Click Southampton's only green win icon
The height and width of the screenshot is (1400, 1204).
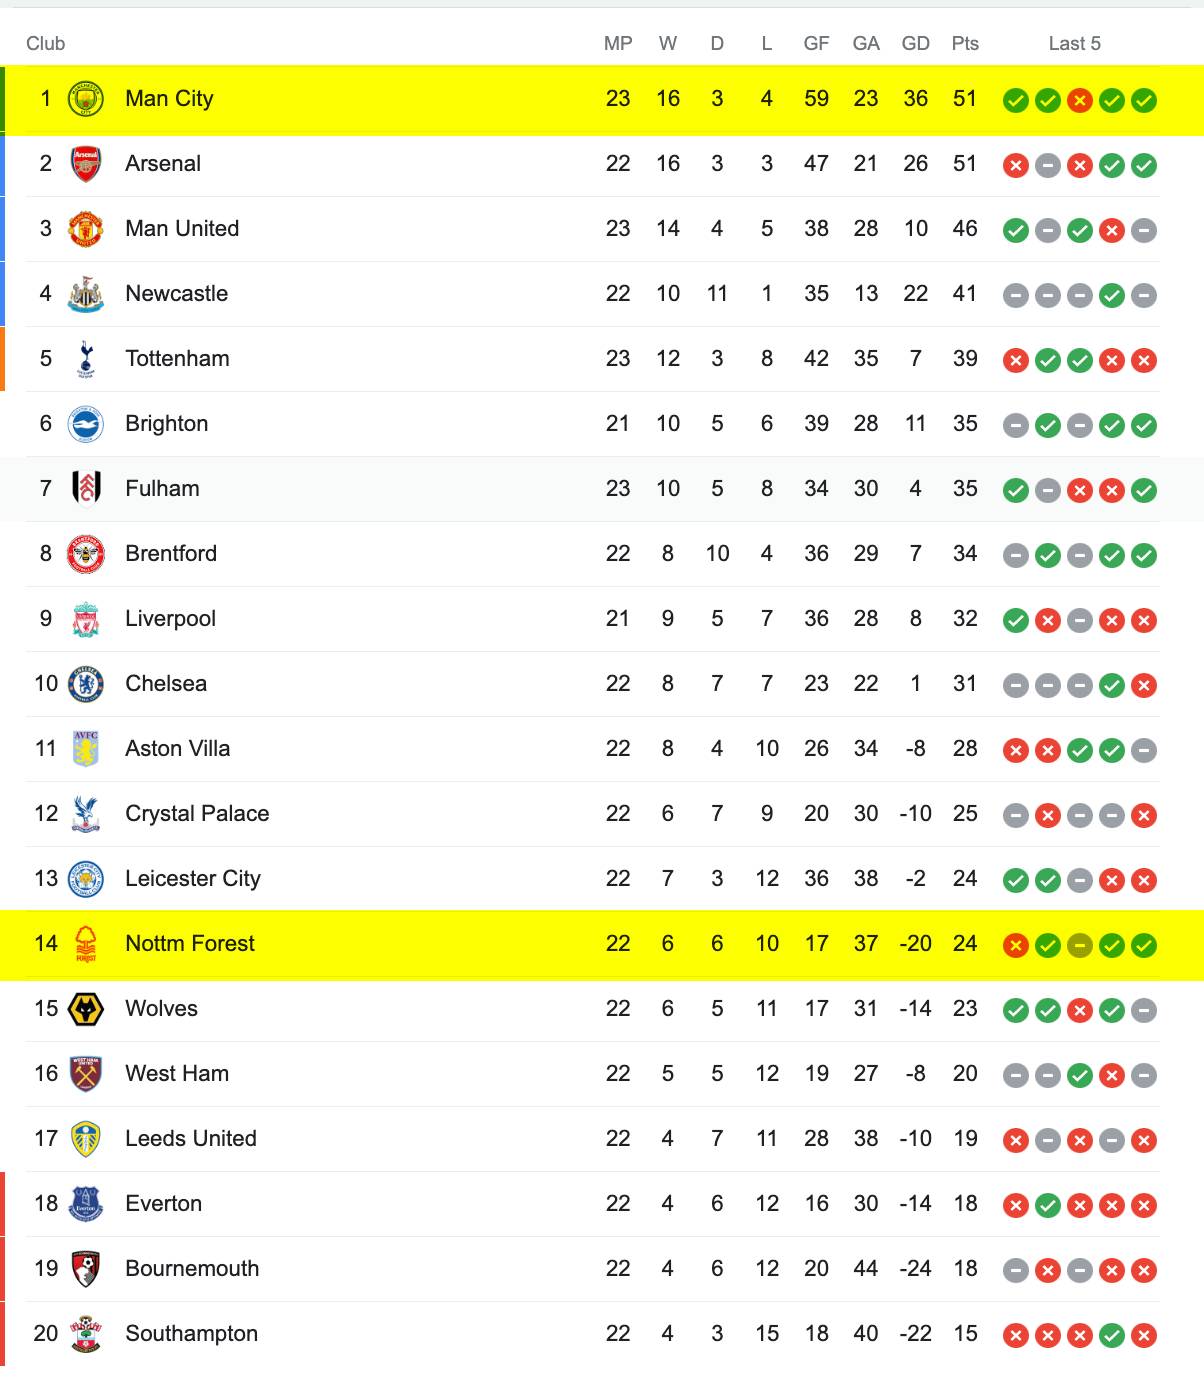point(1112,1335)
